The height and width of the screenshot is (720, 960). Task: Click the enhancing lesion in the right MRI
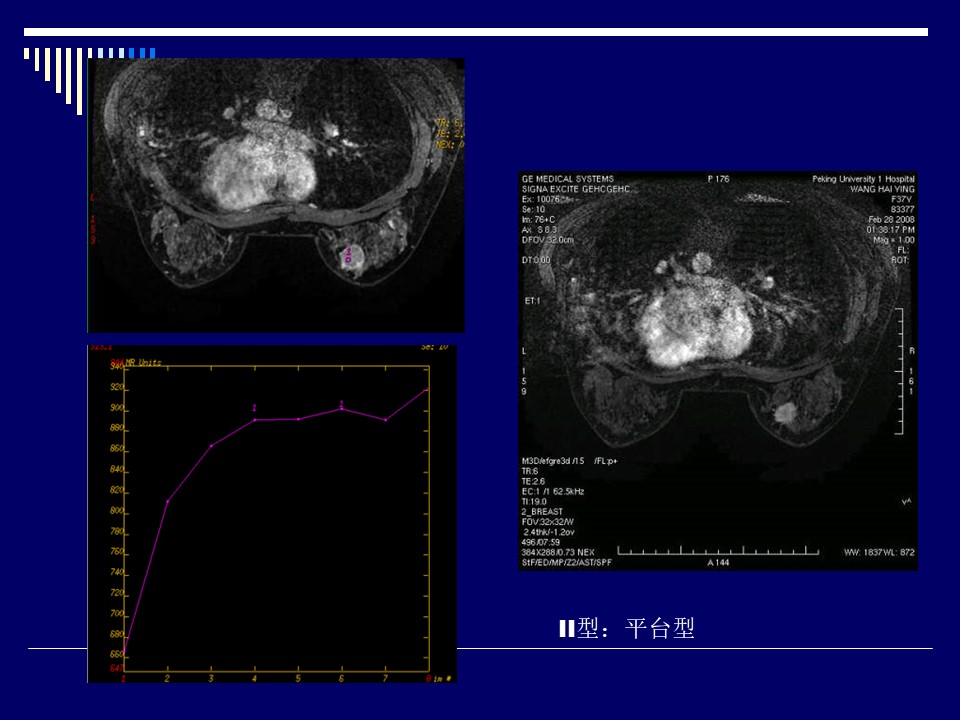tap(784, 413)
